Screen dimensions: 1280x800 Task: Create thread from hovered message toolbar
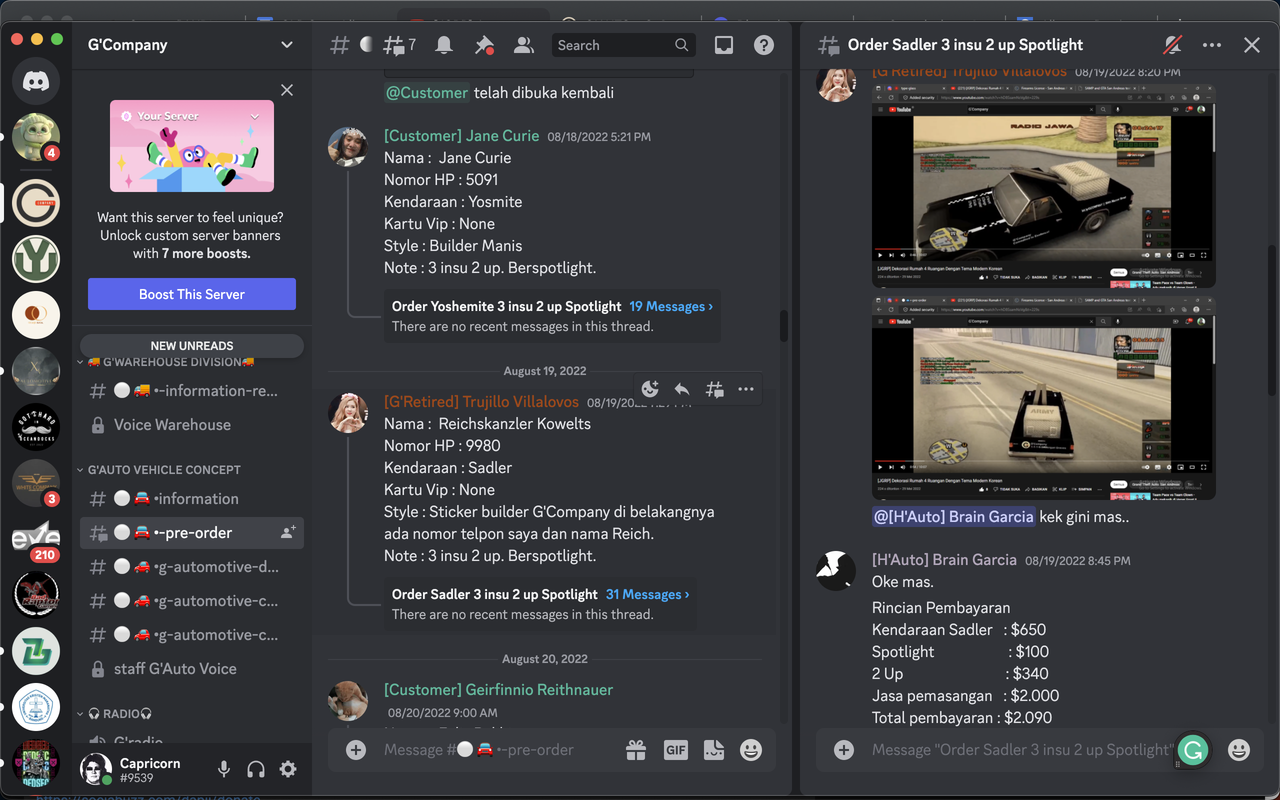pyautogui.click(x=714, y=389)
